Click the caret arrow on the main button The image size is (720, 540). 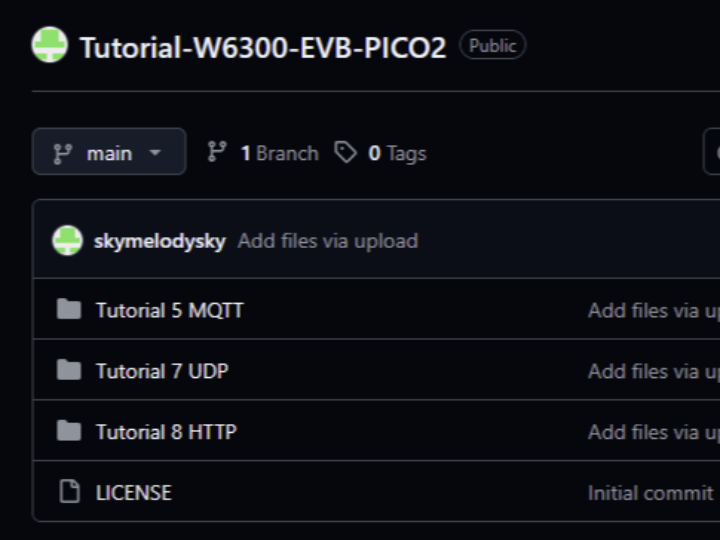[155, 153]
